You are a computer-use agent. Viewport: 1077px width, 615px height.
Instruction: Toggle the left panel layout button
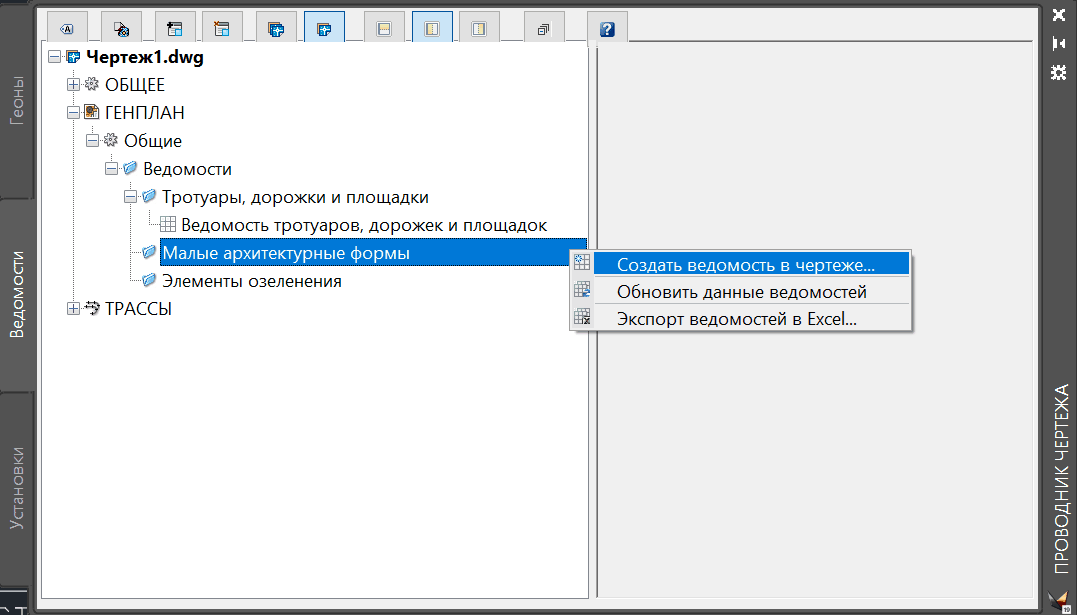point(432,29)
